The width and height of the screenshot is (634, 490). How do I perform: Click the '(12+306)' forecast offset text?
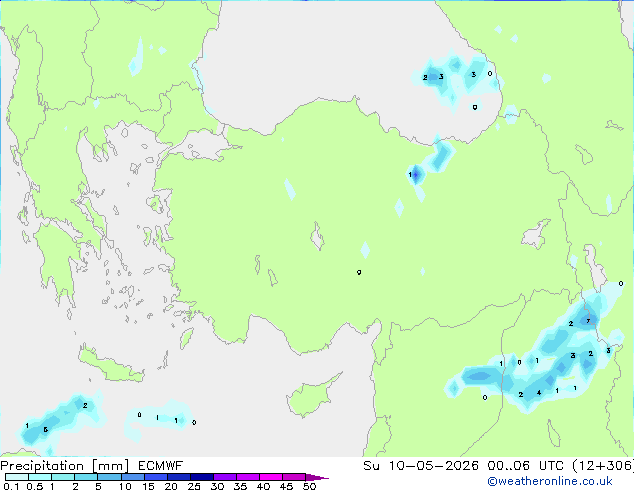(602, 466)
